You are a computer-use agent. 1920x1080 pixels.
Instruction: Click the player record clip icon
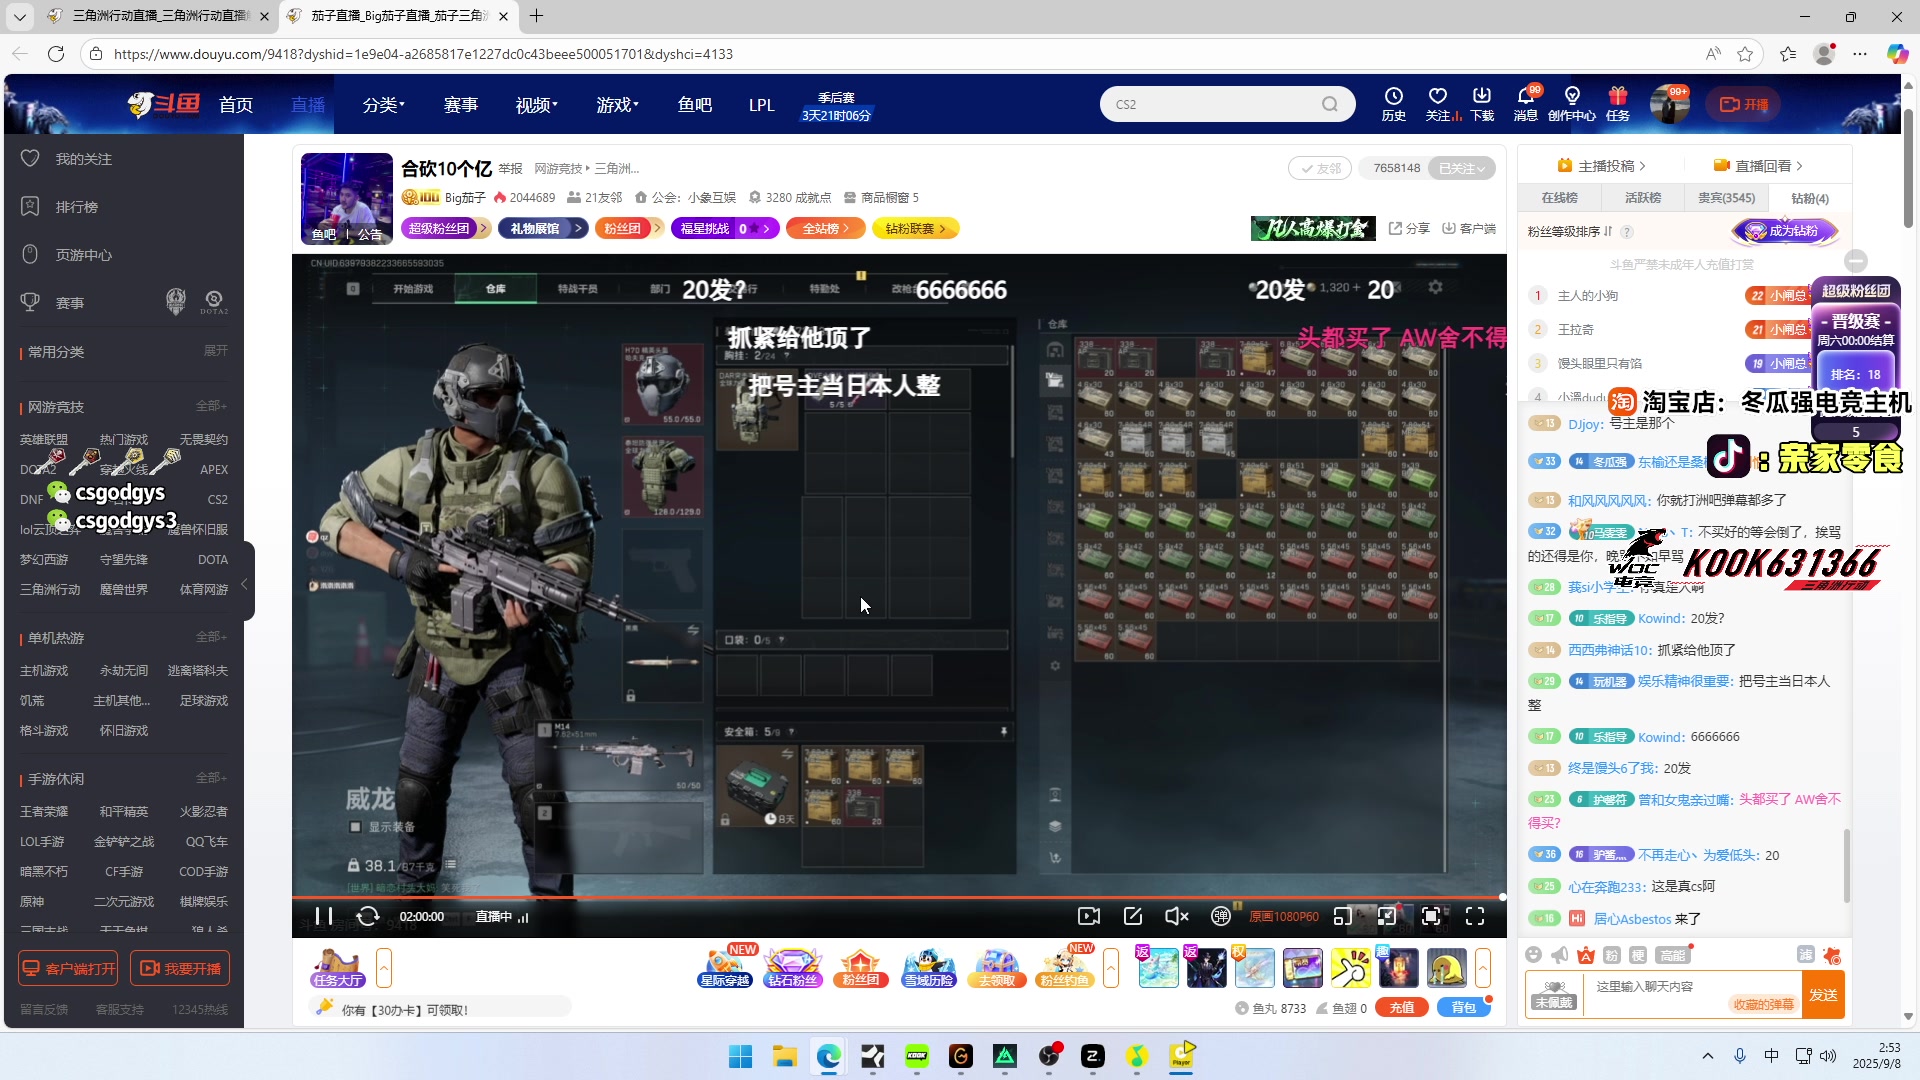(x=1089, y=916)
